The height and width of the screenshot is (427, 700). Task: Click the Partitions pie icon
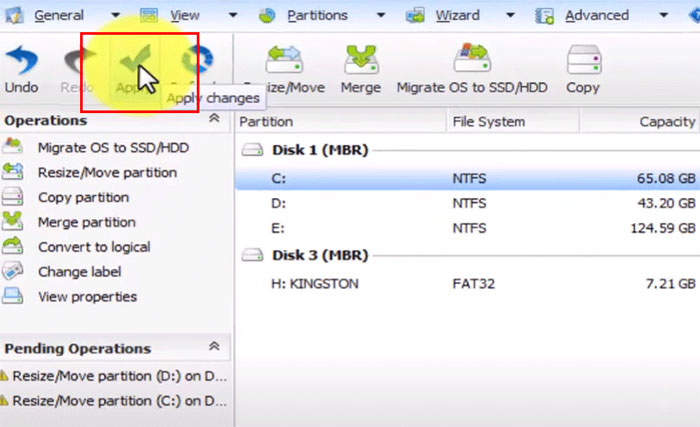tap(267, 16)
